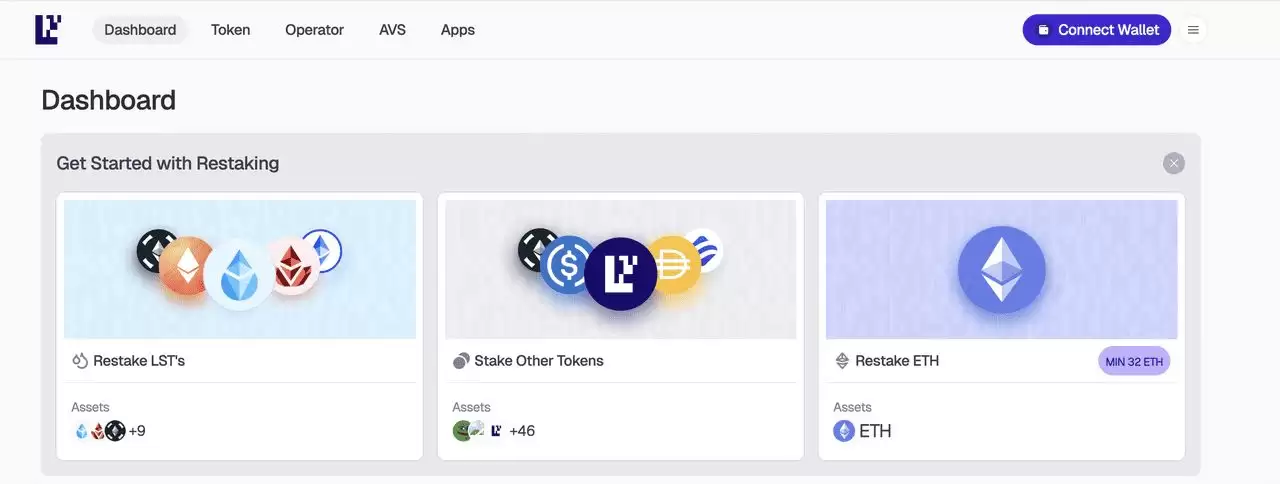Click the wallet icon in Connect Wallet
The width and height of the screenshot is (1280, 484).
pos(1043,30)
